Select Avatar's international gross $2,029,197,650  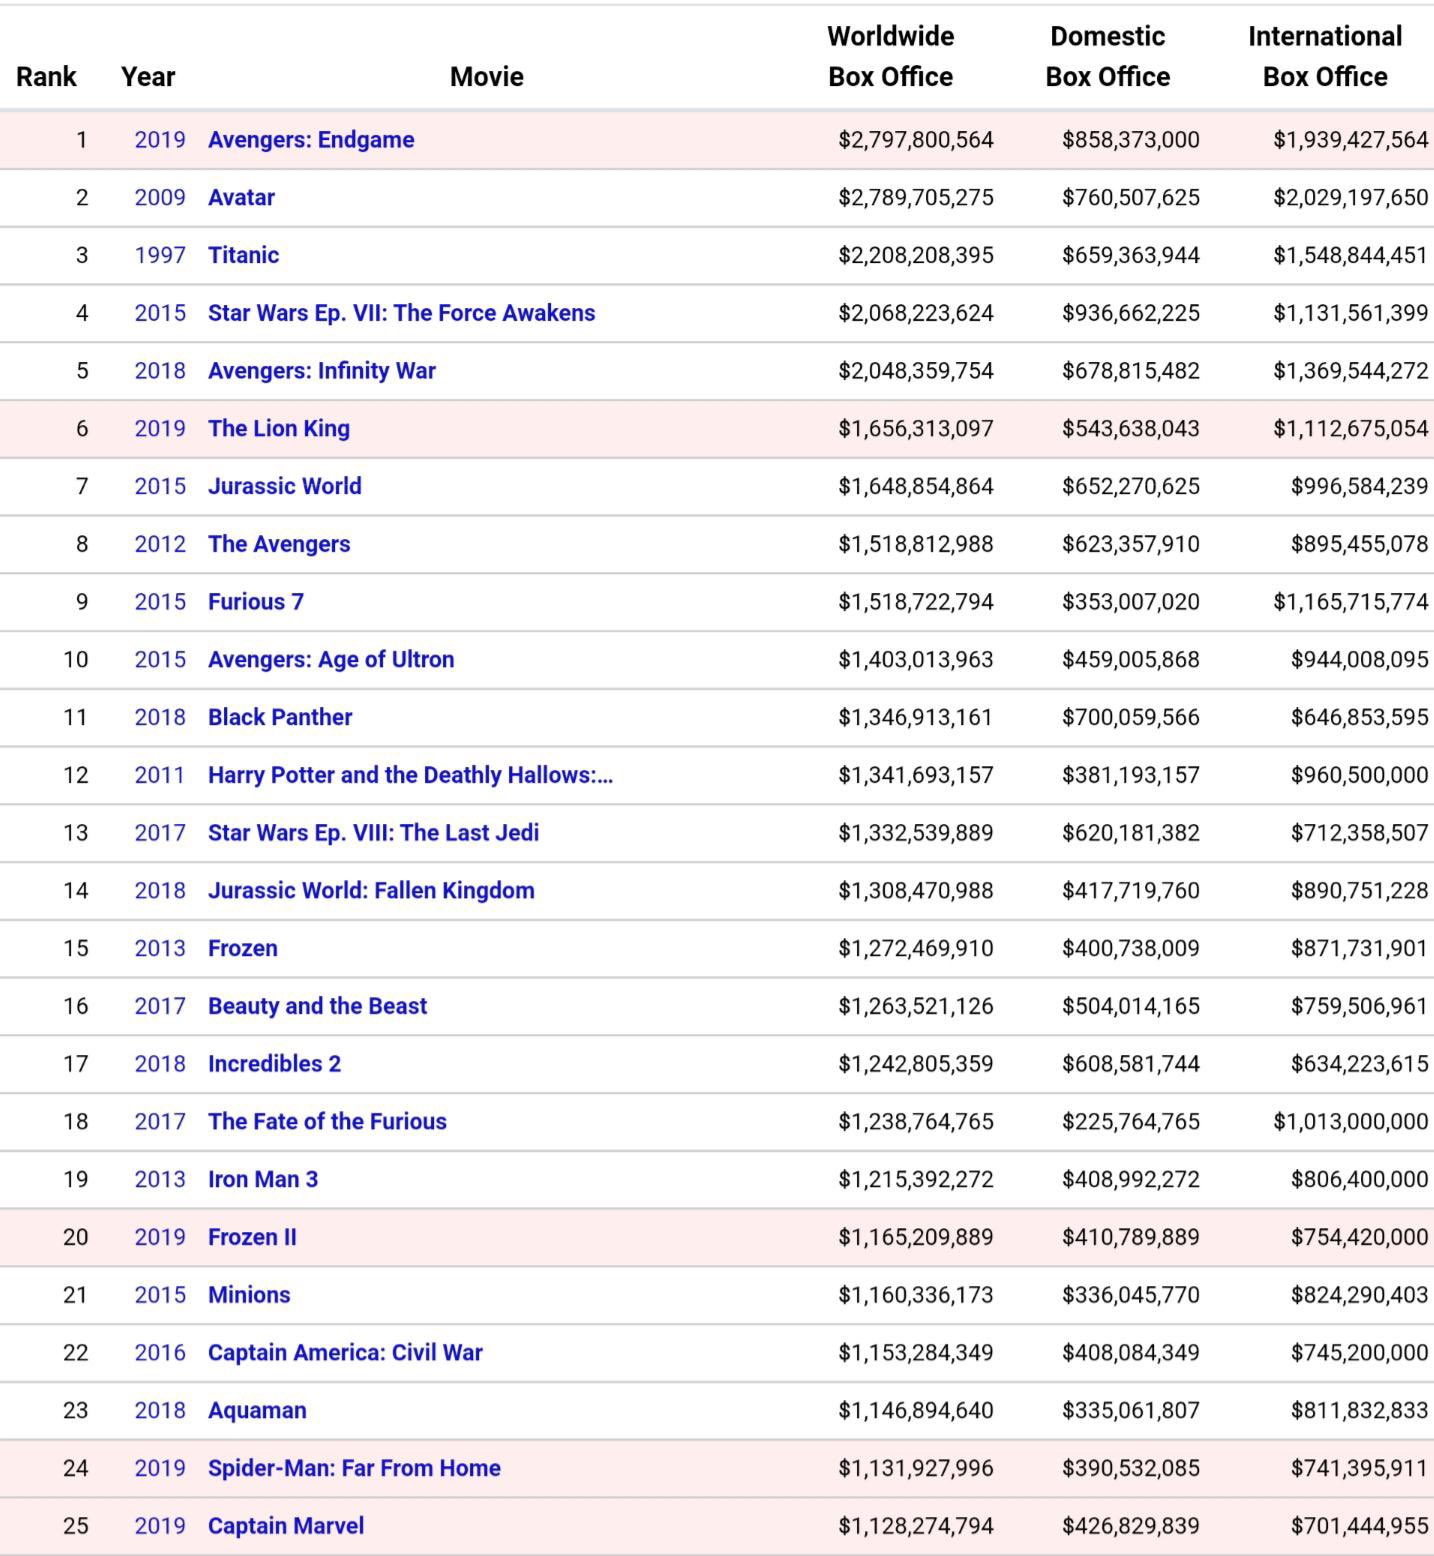(1351, 198)
